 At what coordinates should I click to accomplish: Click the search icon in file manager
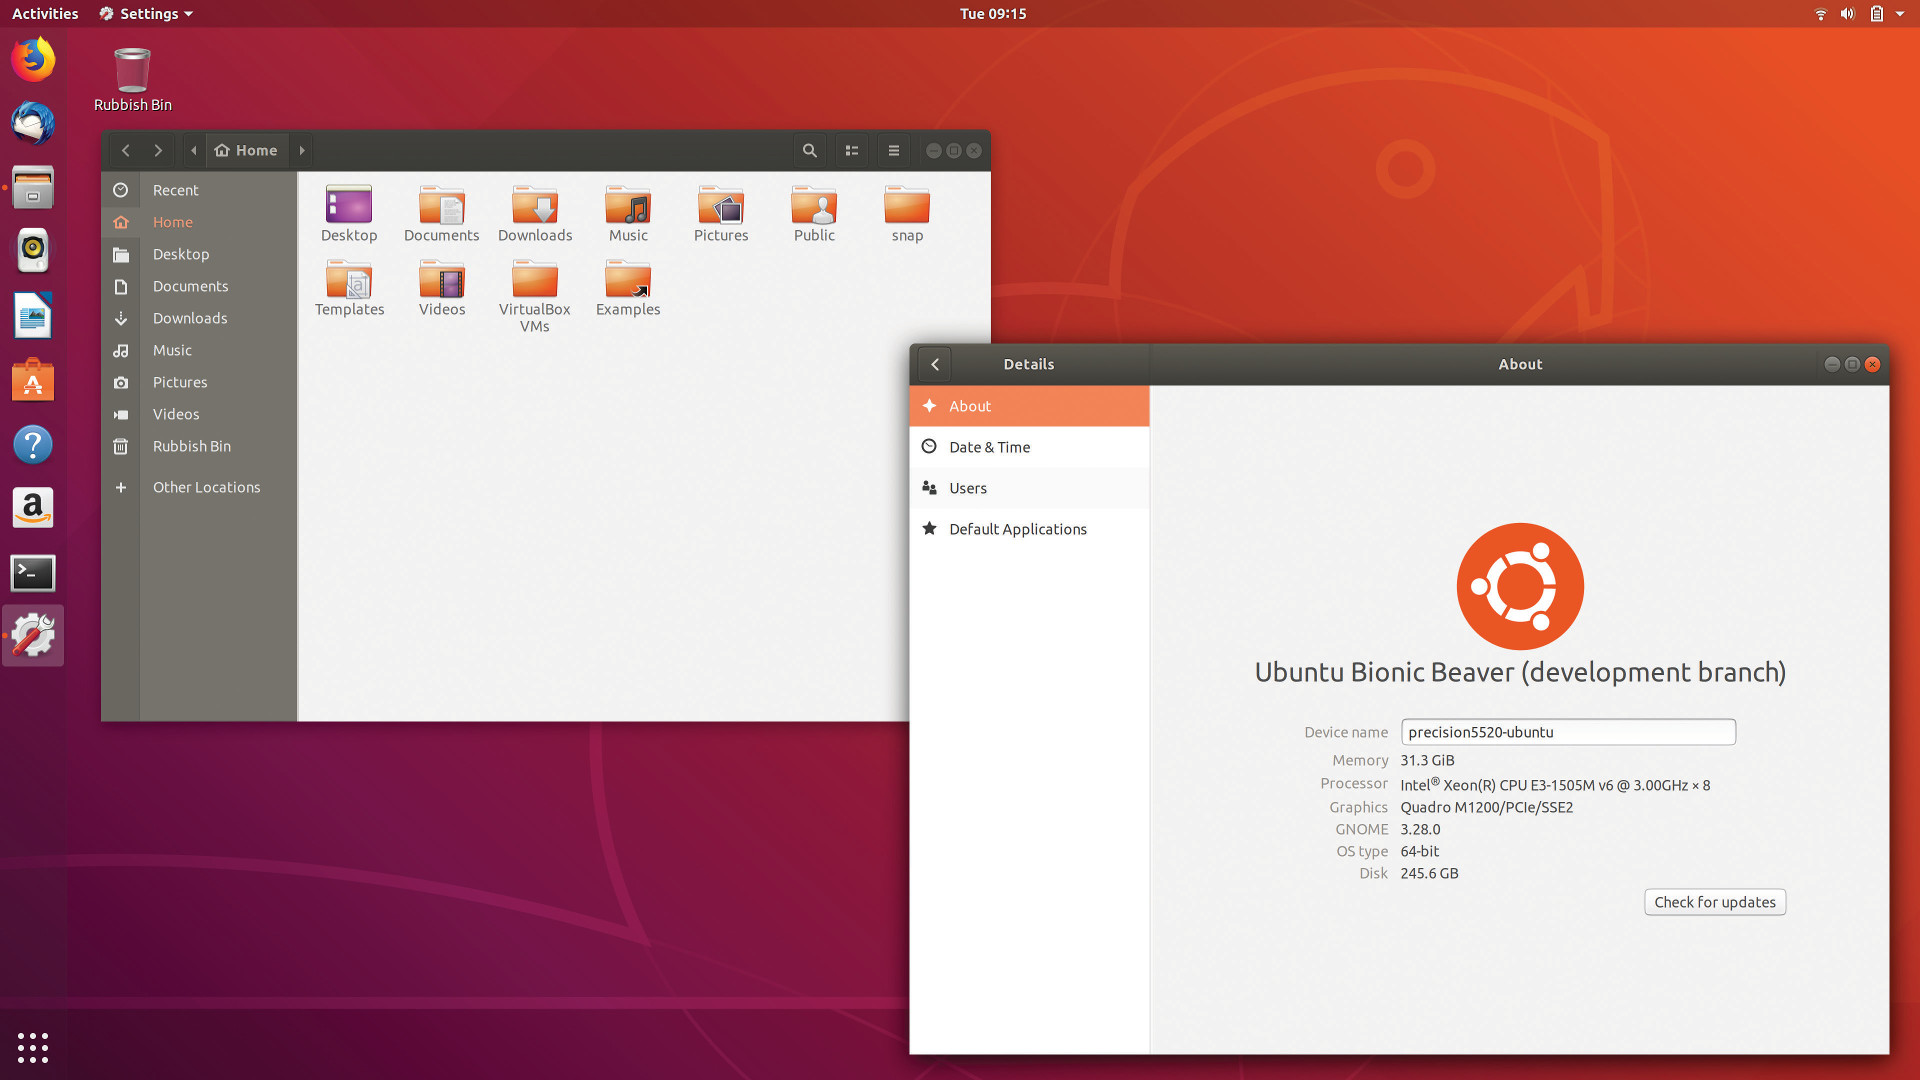[x=810, y=150]
